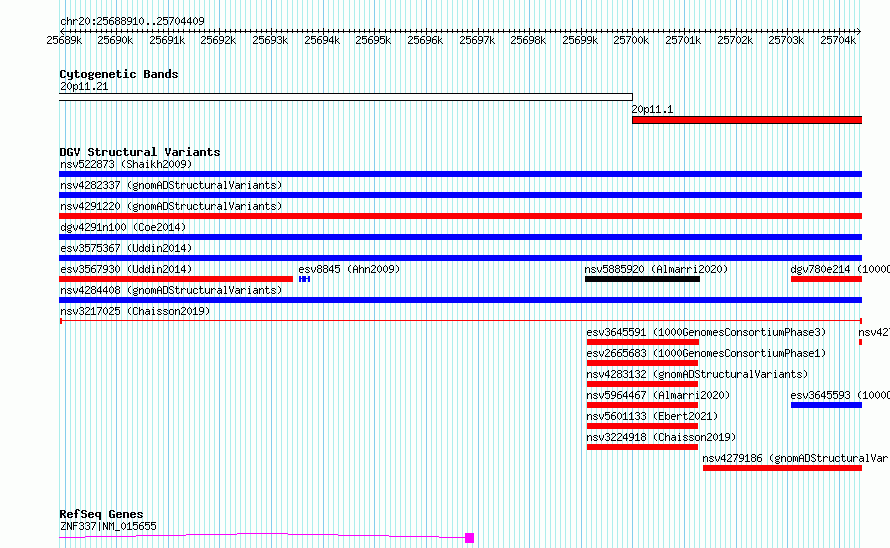Click the esv2665683 1000Genomes Phase1 label
Screen dimensions: 890x548
coord(706,353)
